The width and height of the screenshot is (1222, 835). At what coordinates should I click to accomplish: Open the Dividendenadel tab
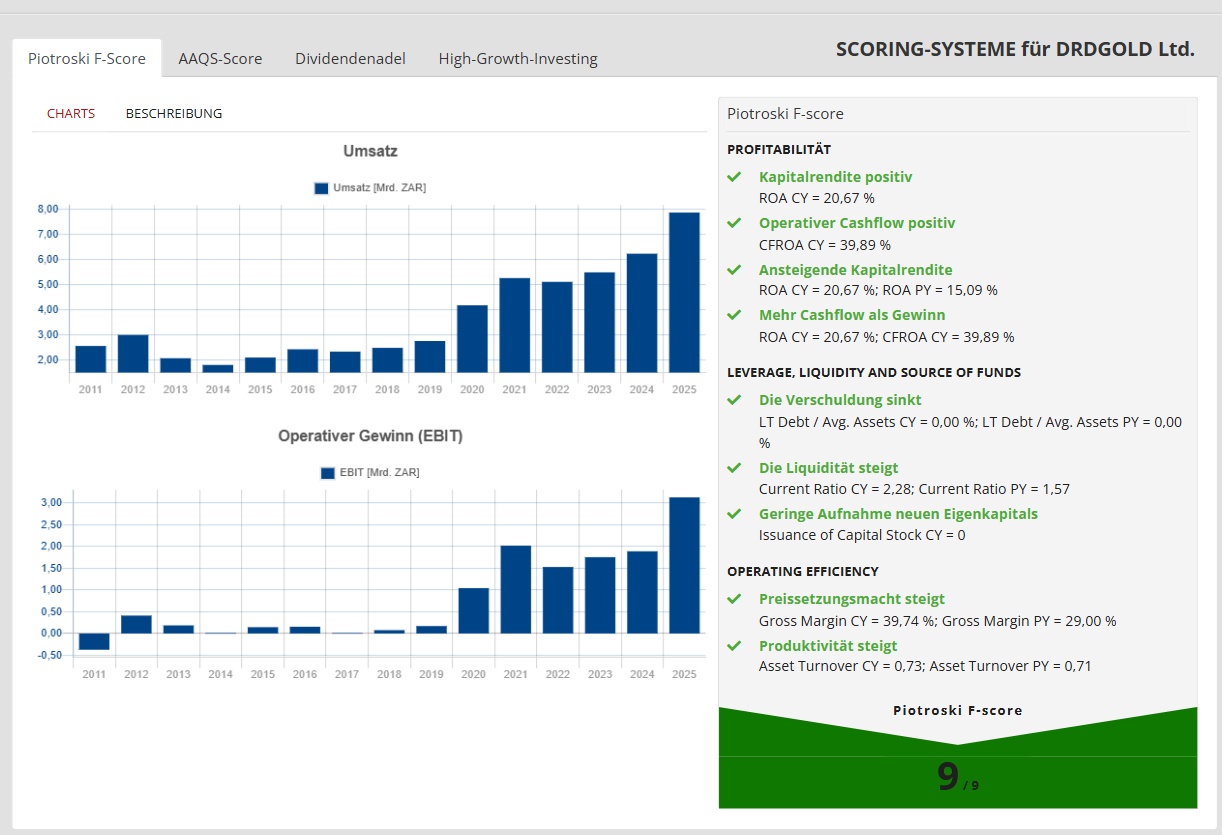tap(350, 59)
